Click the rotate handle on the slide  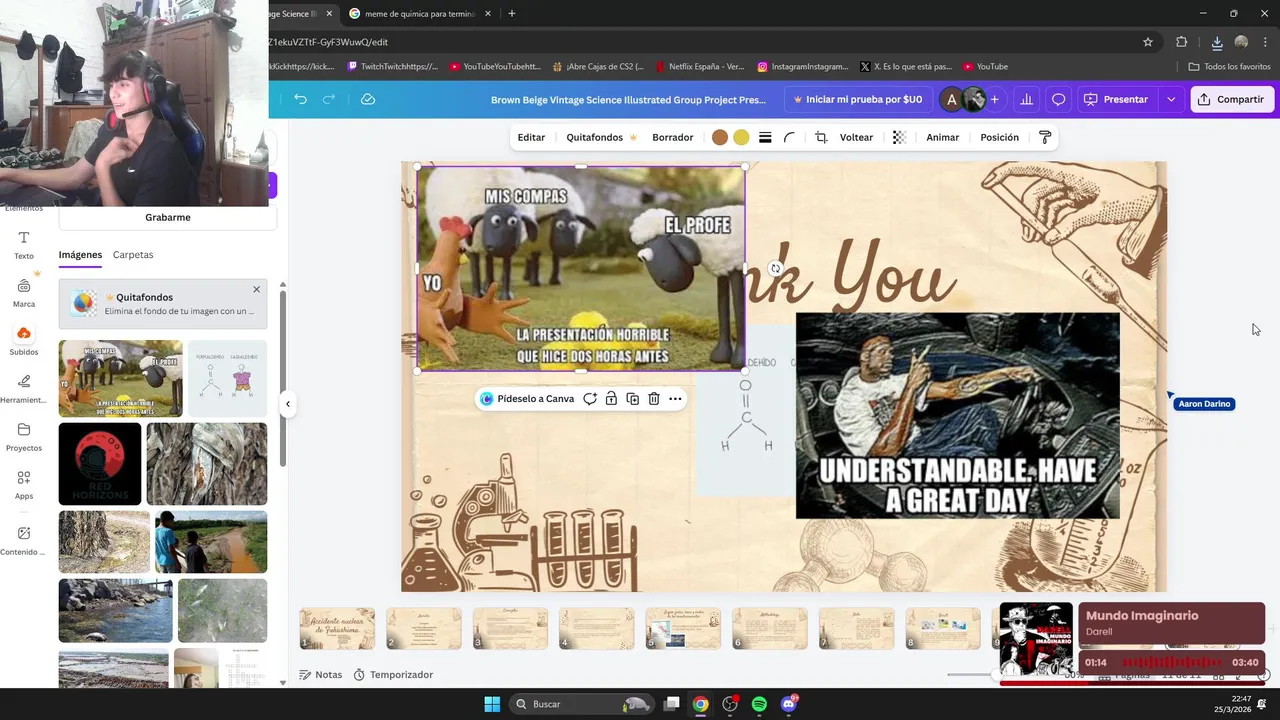775,268
